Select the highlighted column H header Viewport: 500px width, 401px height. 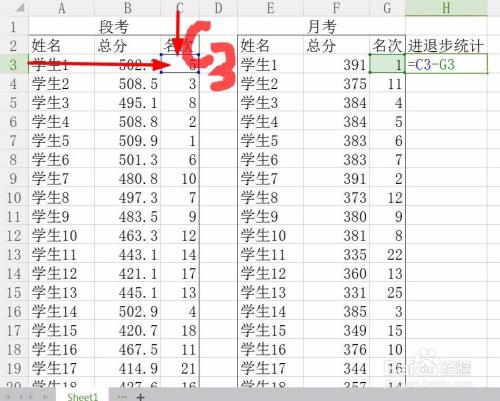point(446,8)
